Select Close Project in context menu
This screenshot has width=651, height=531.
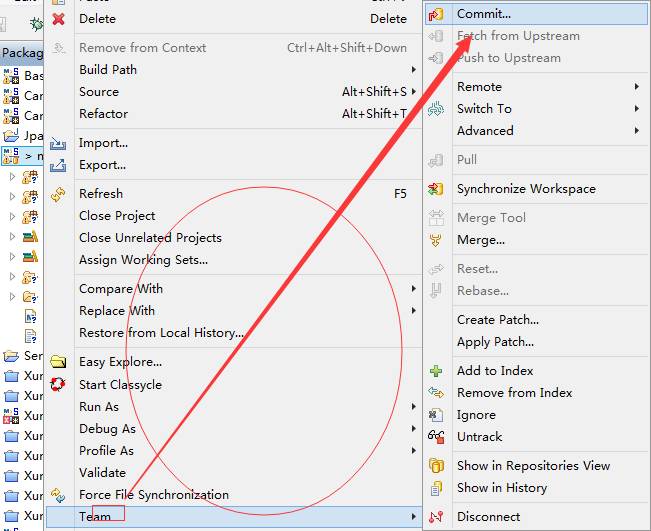[x=233, y=216]
